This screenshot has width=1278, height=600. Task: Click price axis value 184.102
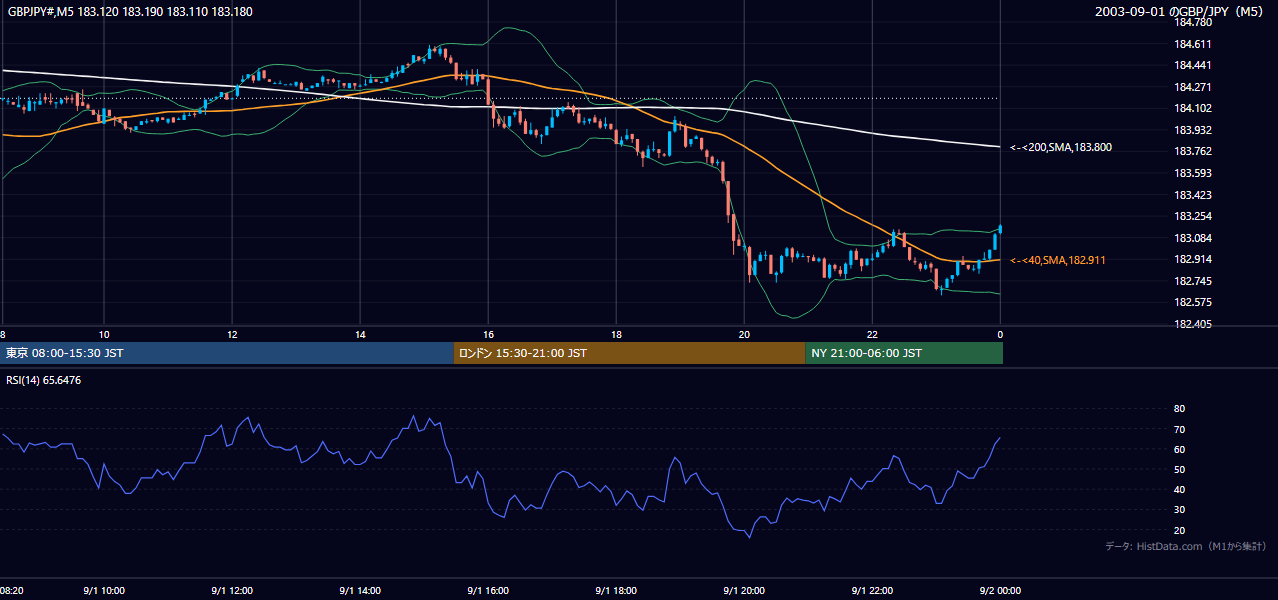[1192, 109]
